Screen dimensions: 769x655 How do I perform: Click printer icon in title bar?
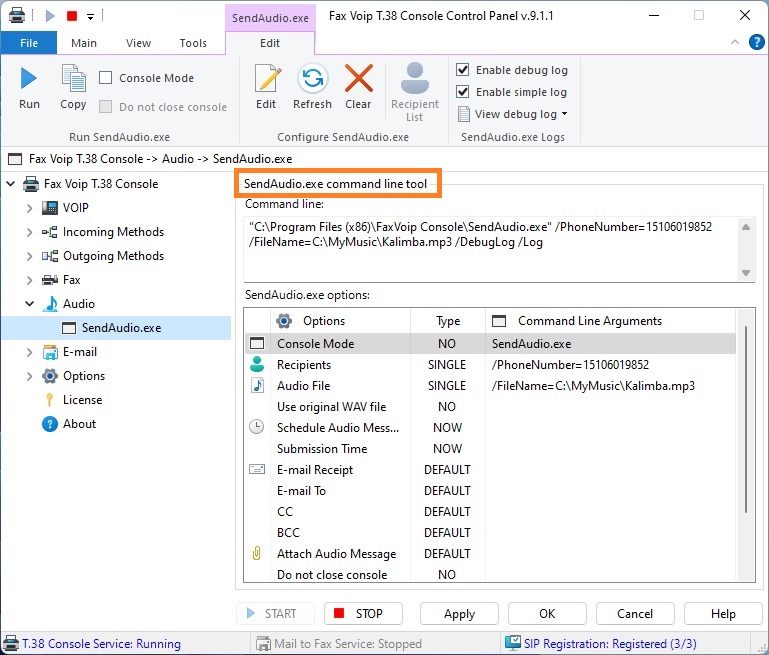17,15
